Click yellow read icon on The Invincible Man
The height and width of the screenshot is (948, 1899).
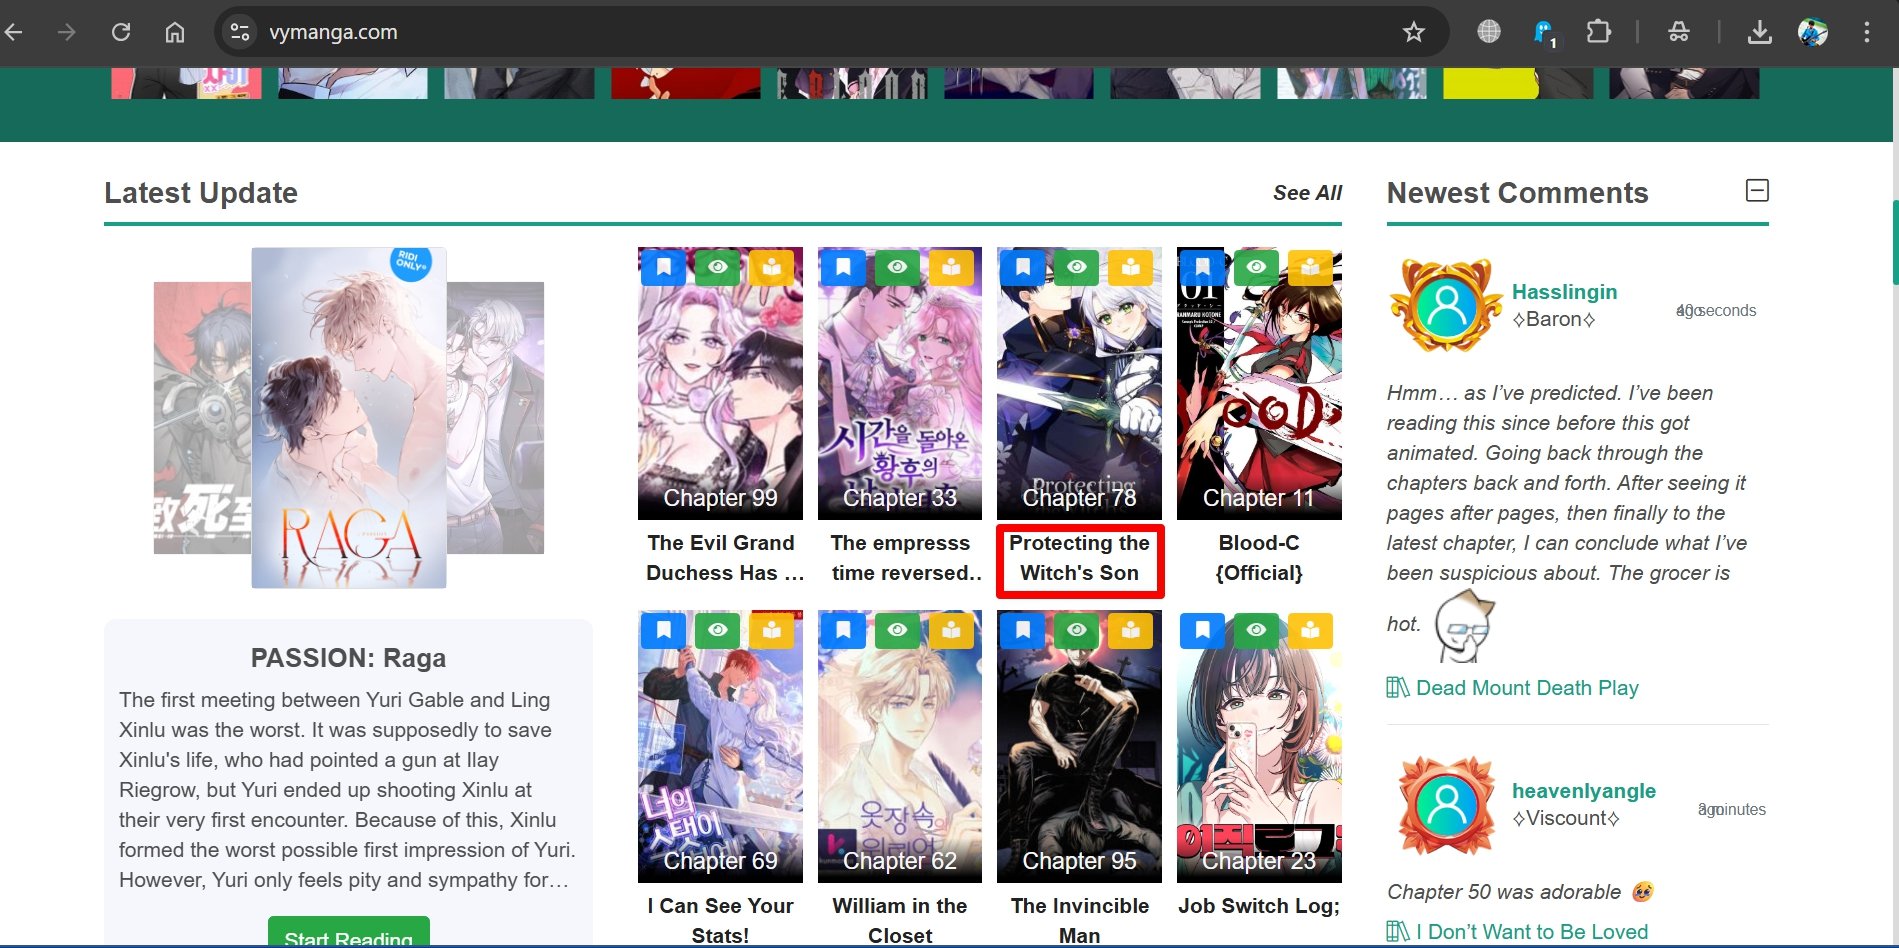pyautogui.click(x=1130, y=630)
